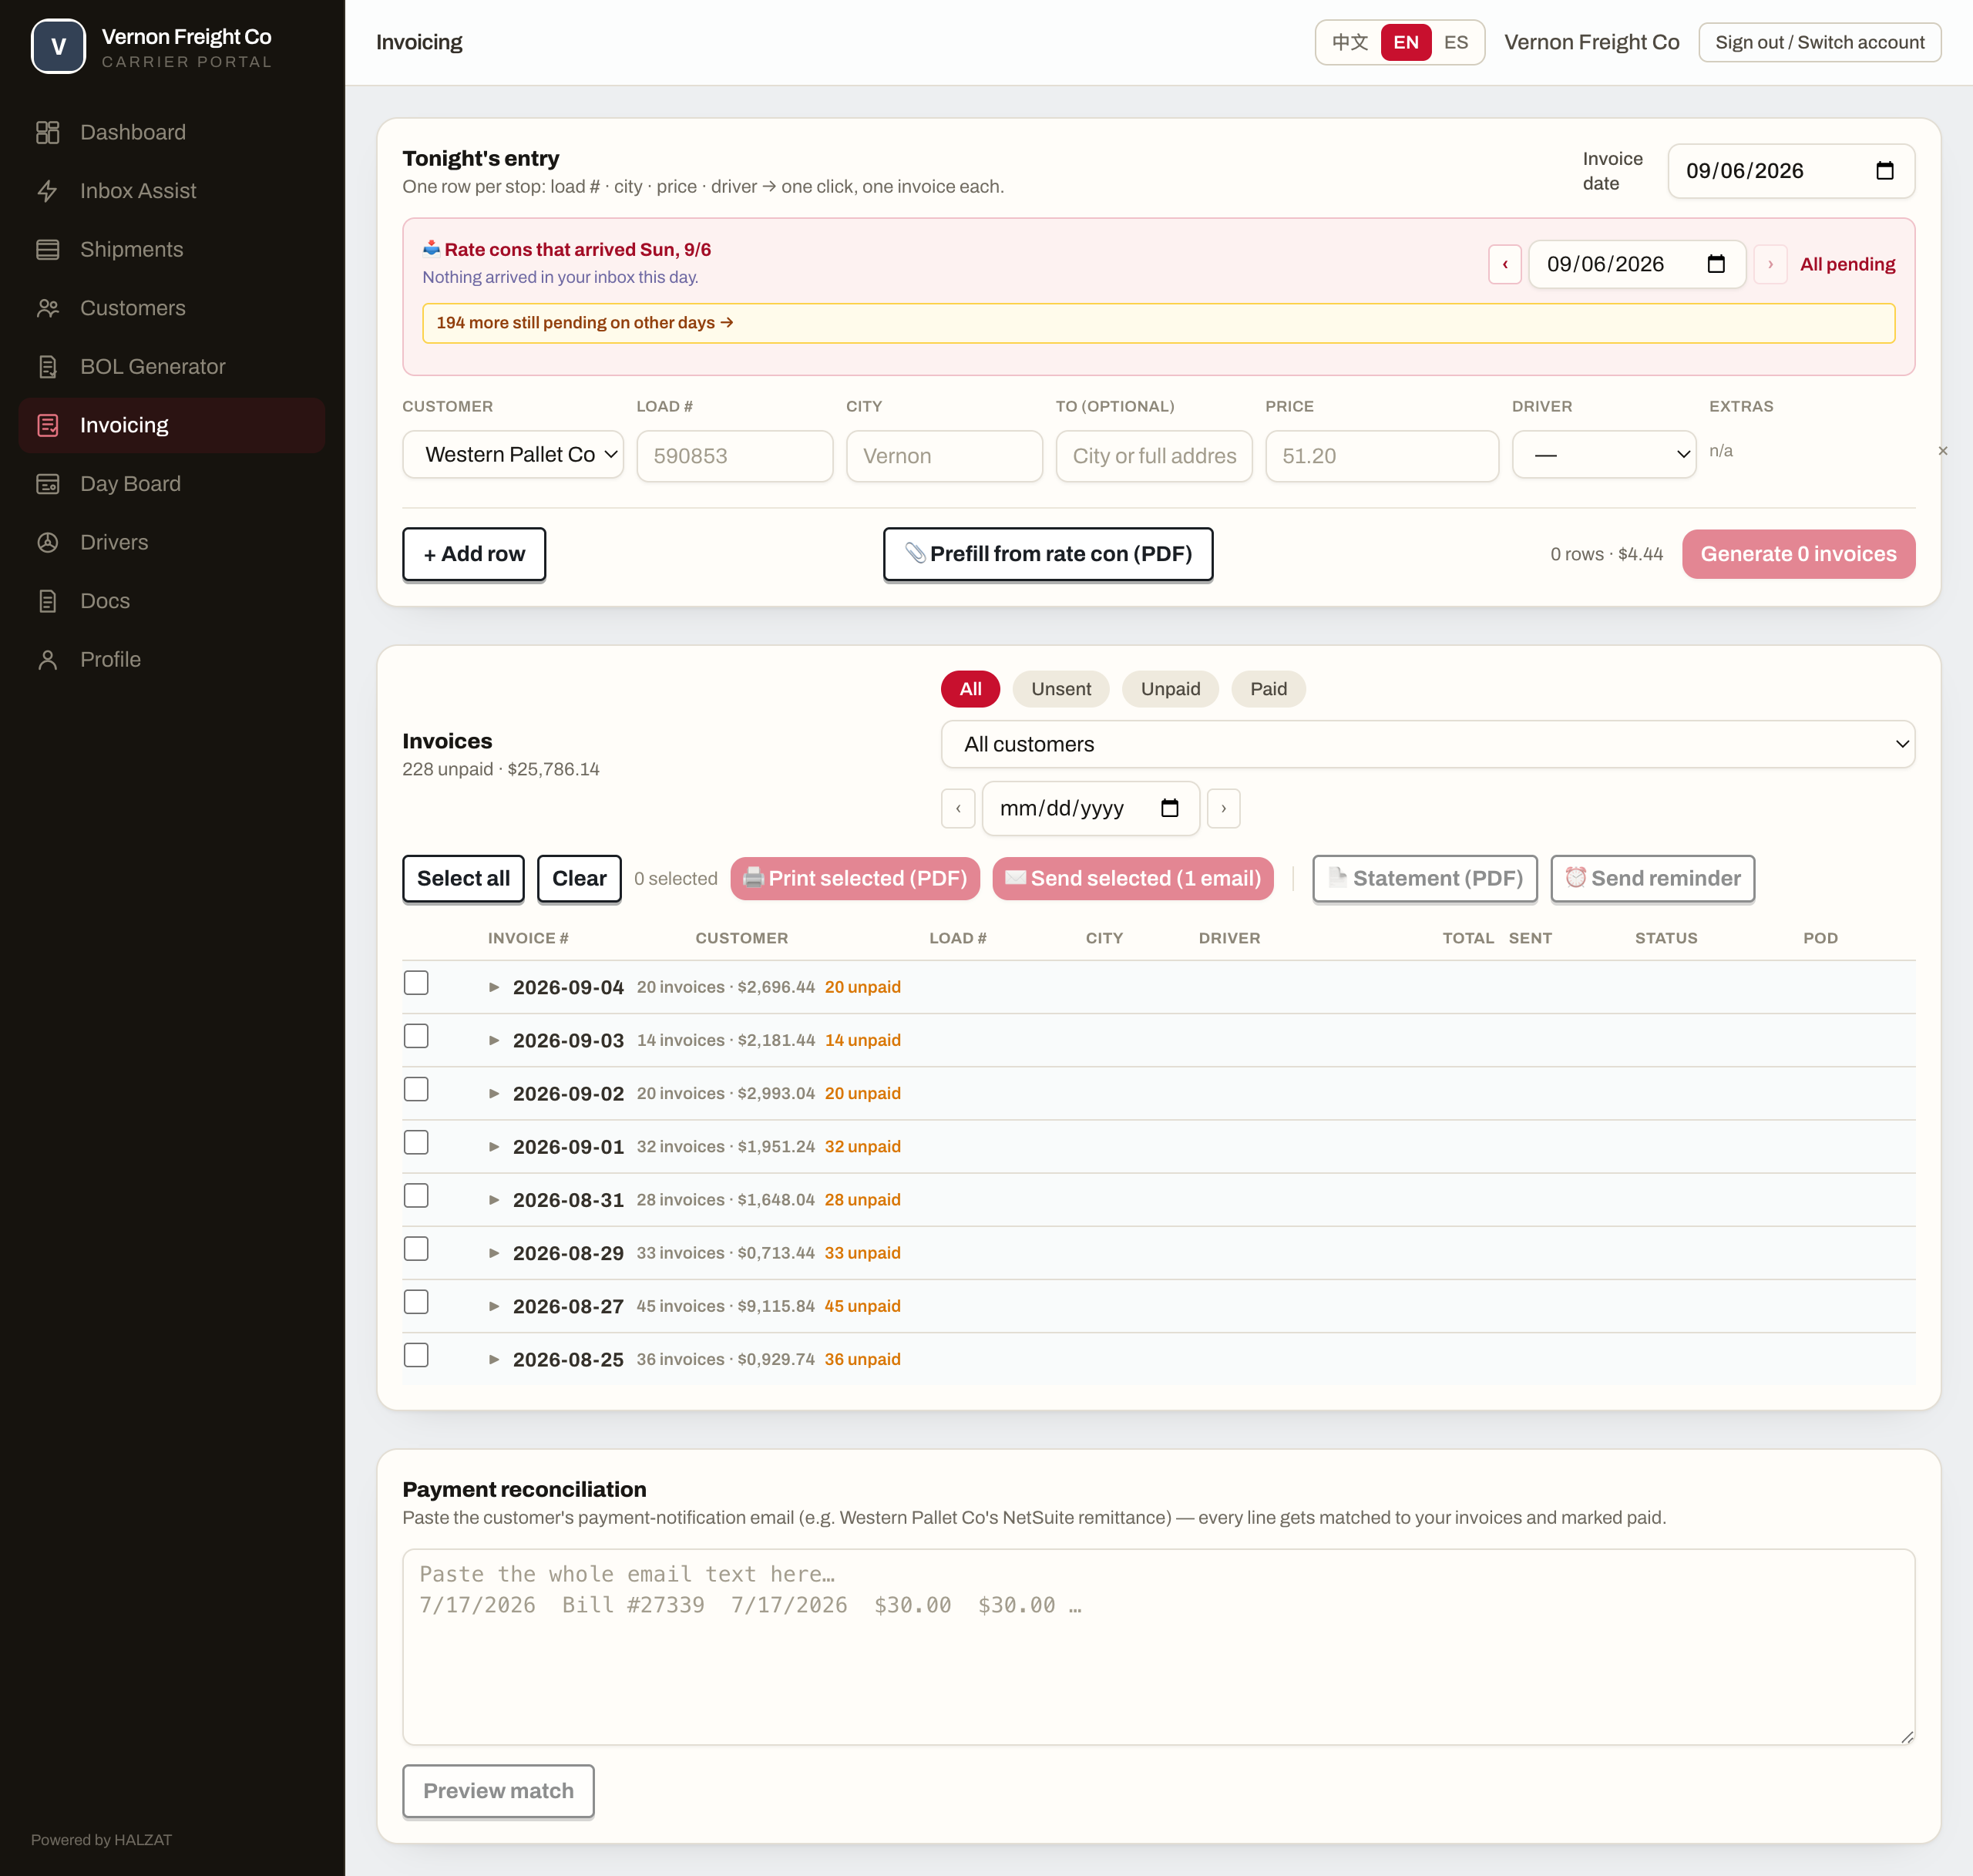Click the Add row button
This screenshot has height=1876, width=1973.
[x=474, y=554]
